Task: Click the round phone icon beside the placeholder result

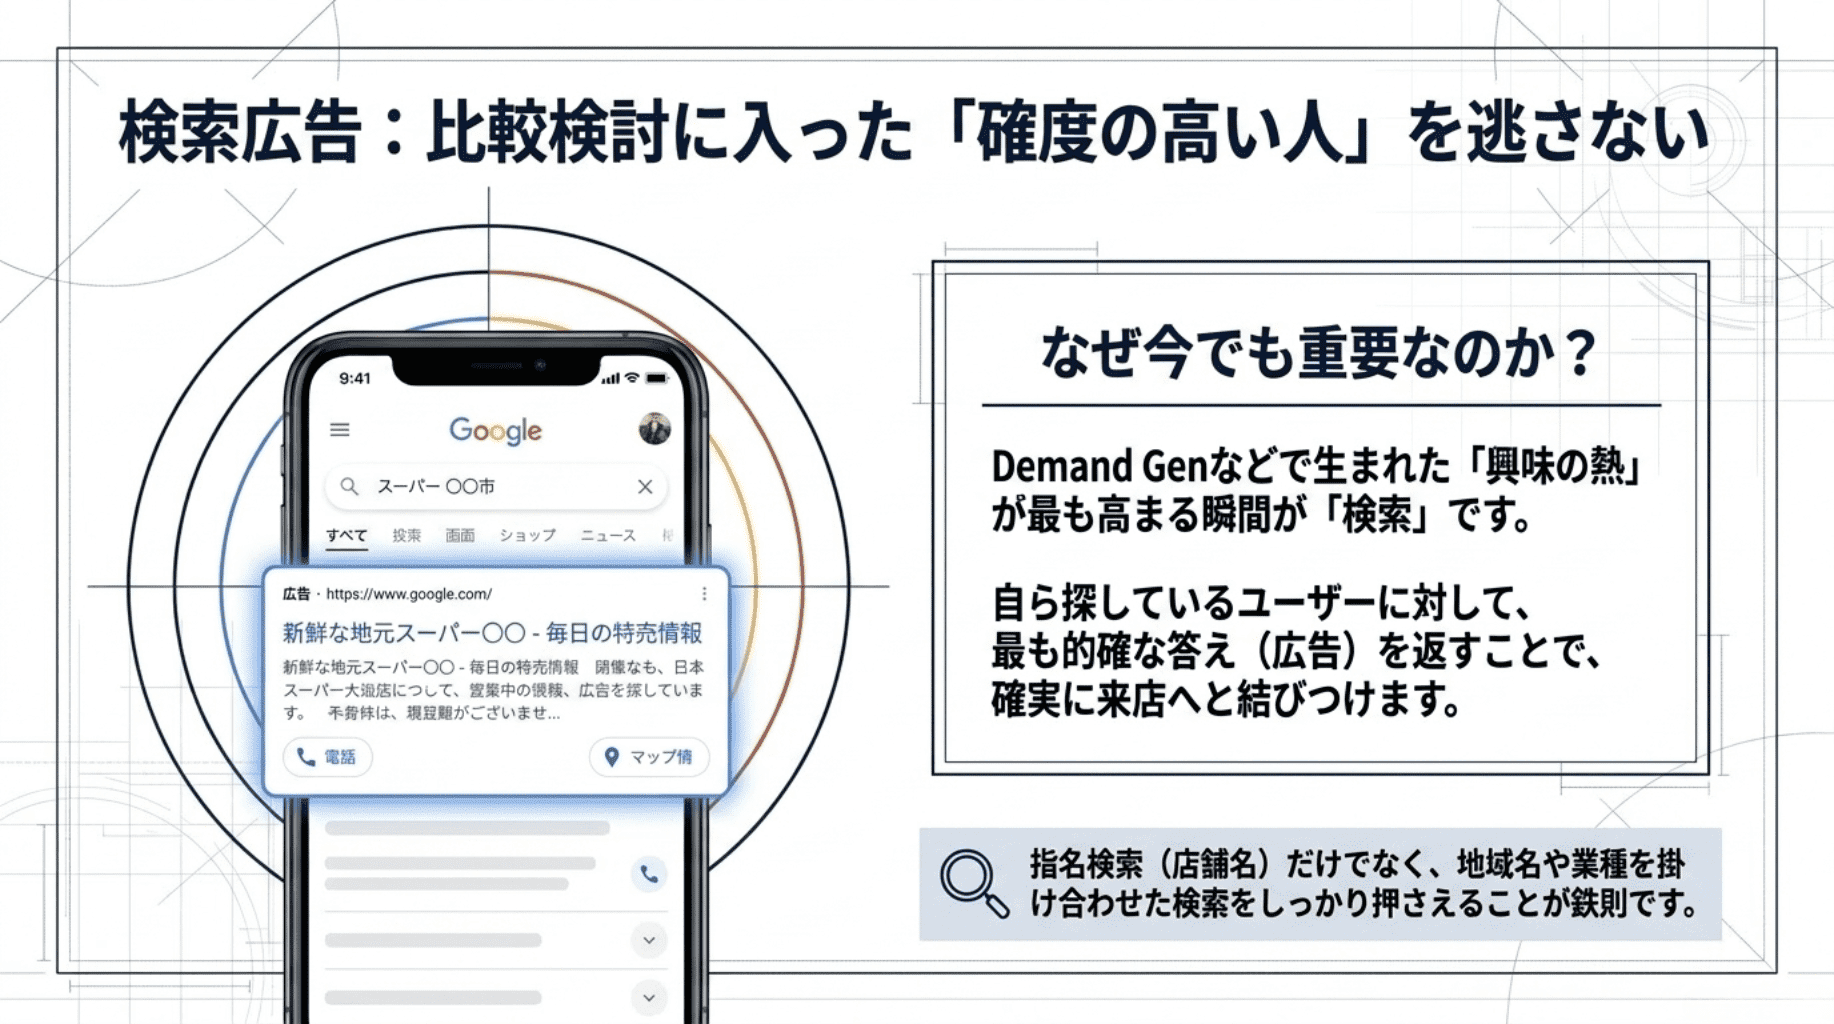Action: coord(649,874)
